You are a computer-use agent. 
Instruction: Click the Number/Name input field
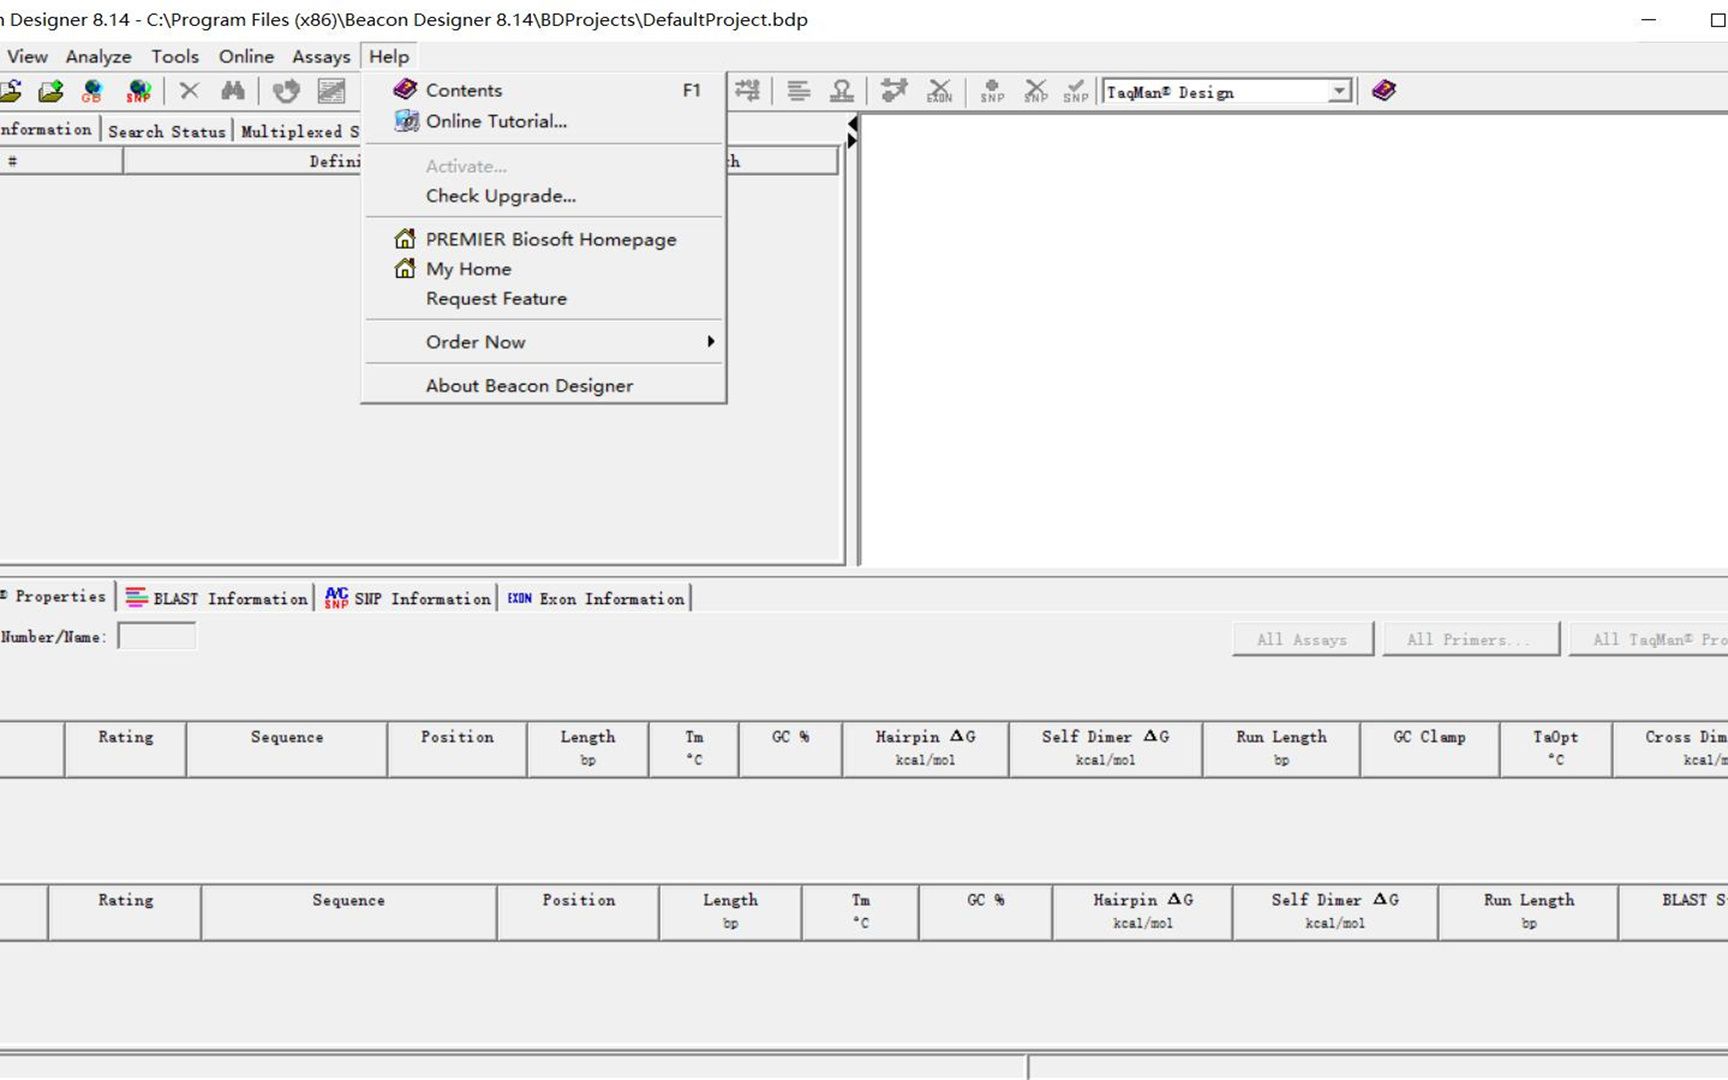[157, 637]
